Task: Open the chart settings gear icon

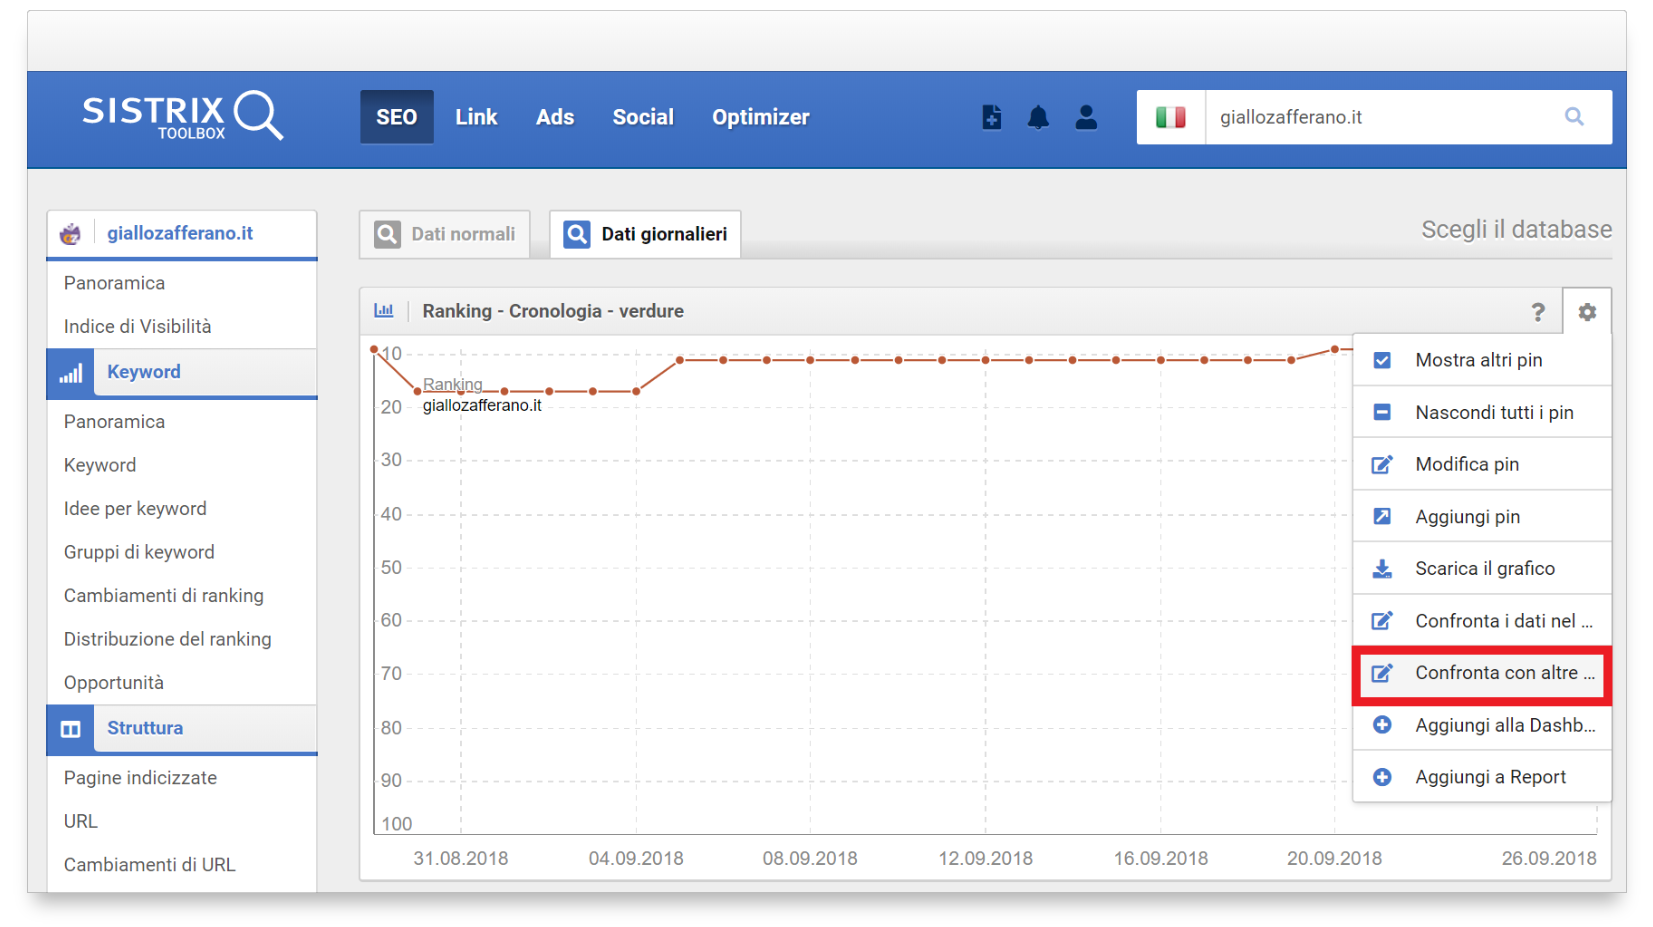Action: [x=1587, y=312]
